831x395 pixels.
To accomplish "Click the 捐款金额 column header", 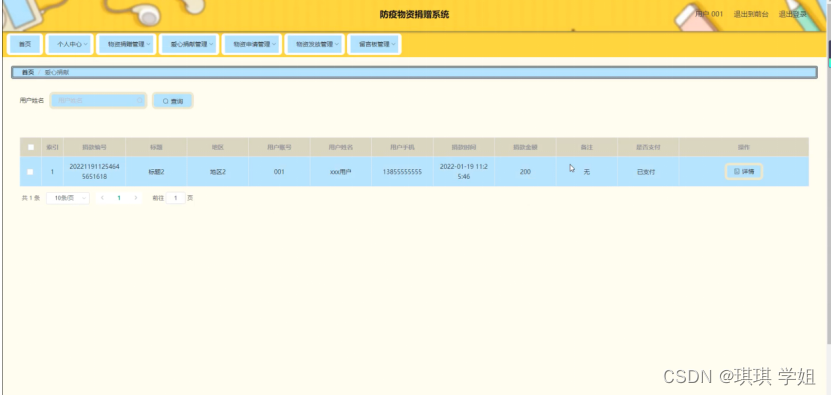I will coord(525,147).
